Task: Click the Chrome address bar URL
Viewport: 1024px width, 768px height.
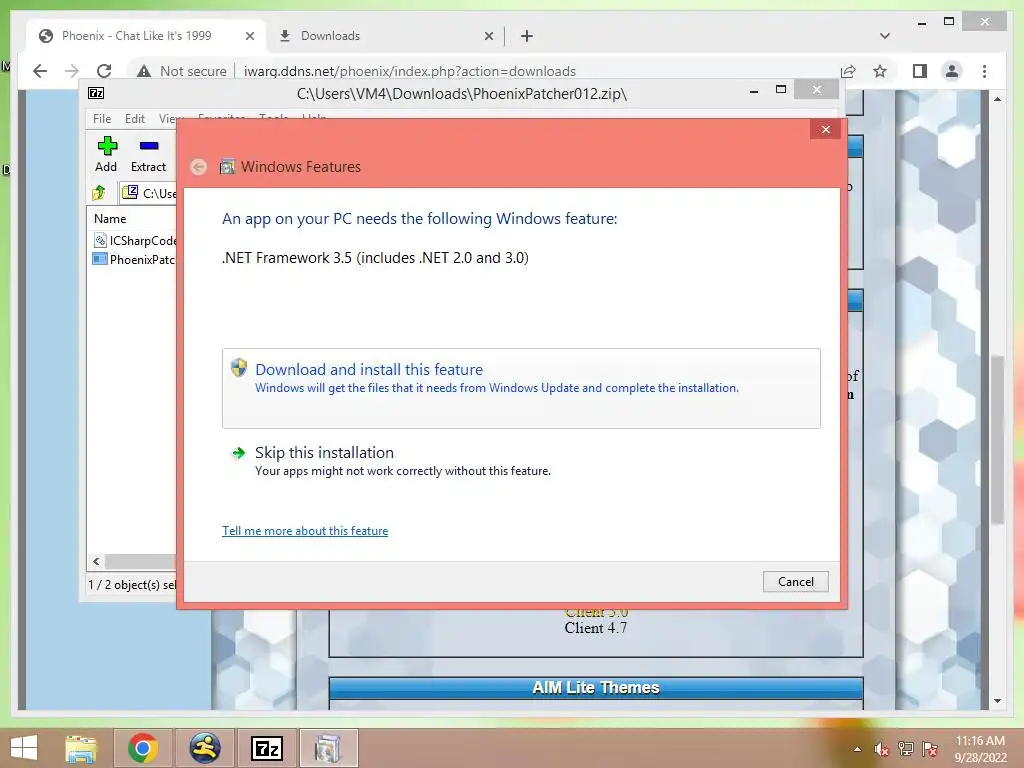Action: click(409, 71)
